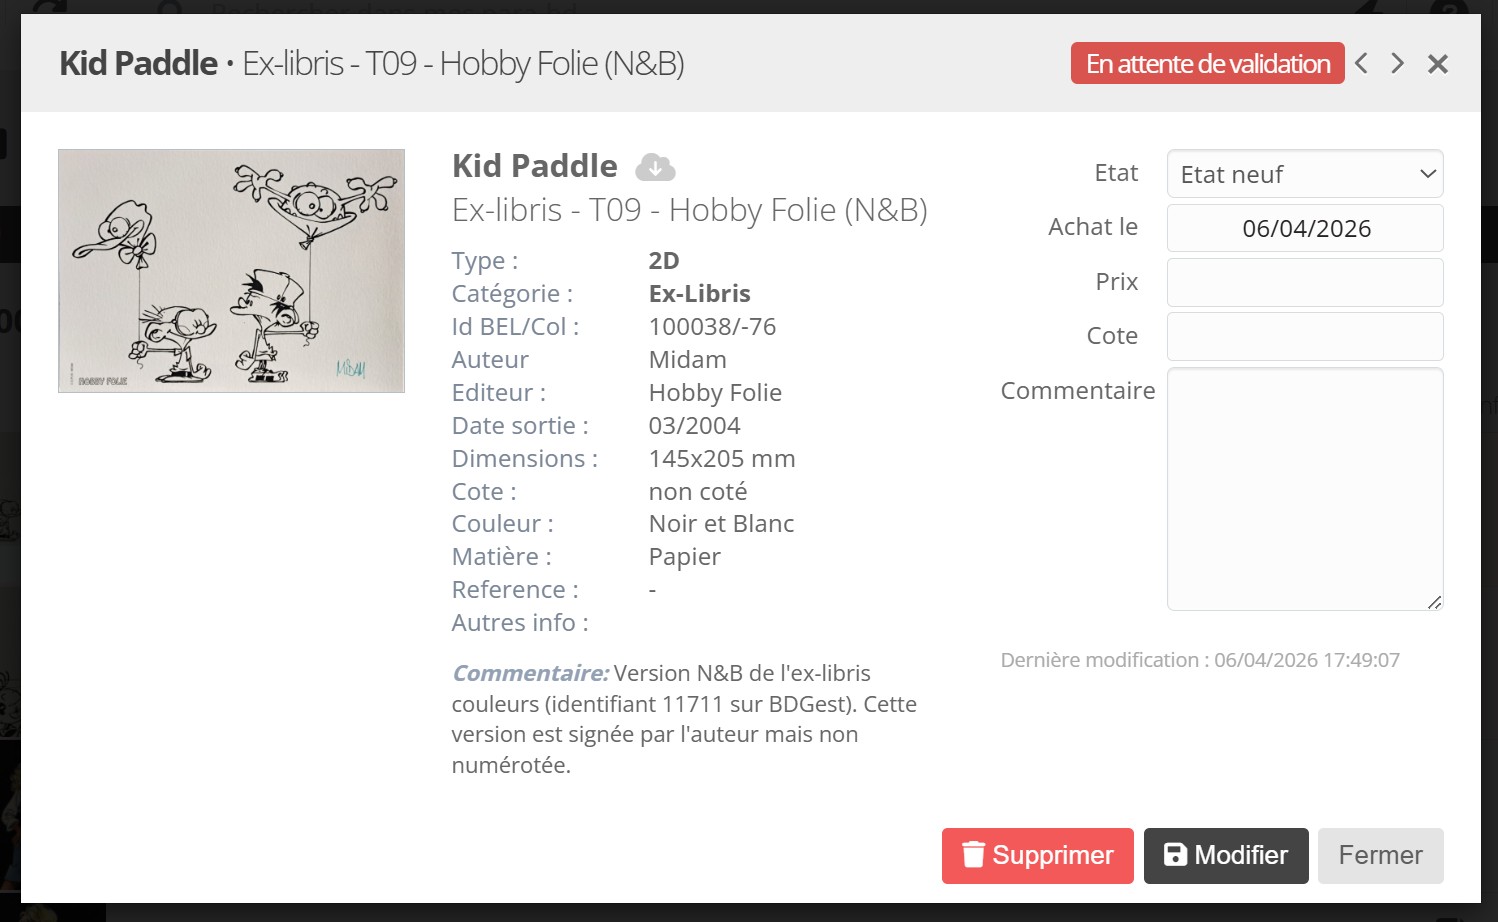Focus the Cote input field on the right
The width and height of the screenshot is (1498, 922).
coord(1304,336)
